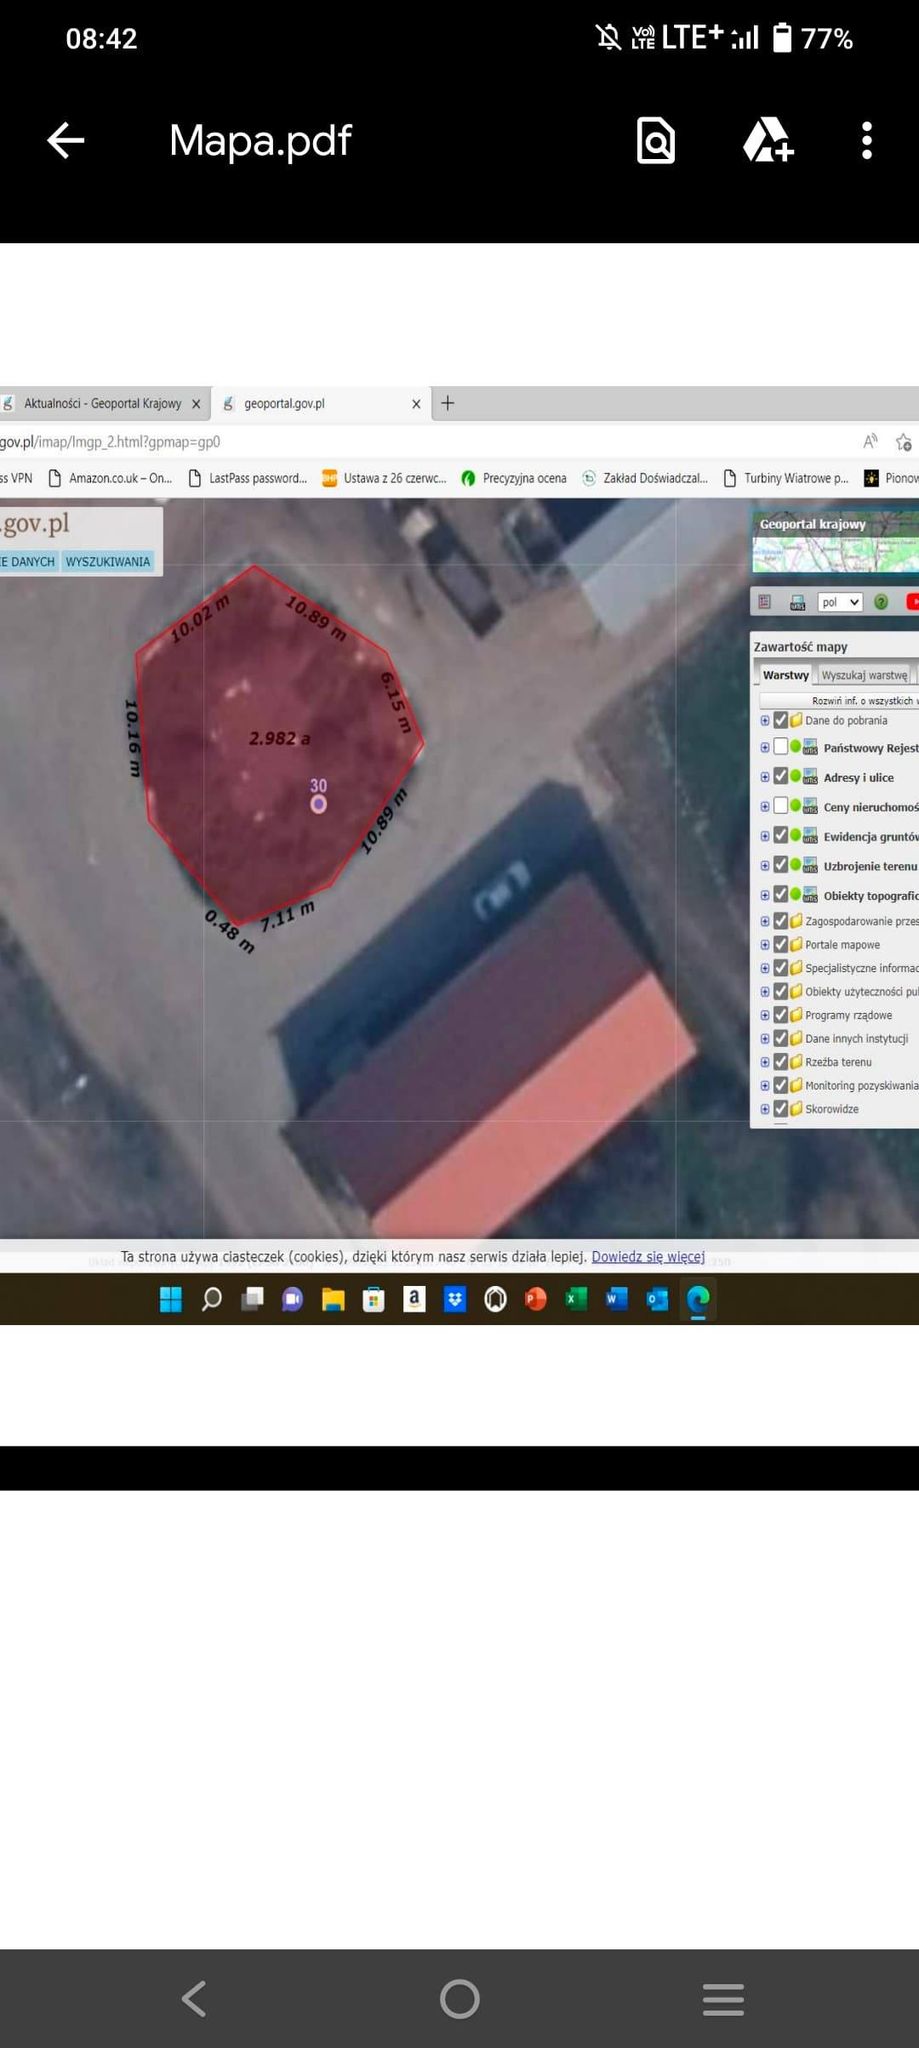The height and width of the screenshot is (2048, 919).
Task: Enable the Ceny nieruchomości layer checkbox
Action: (x=781, y=806)
